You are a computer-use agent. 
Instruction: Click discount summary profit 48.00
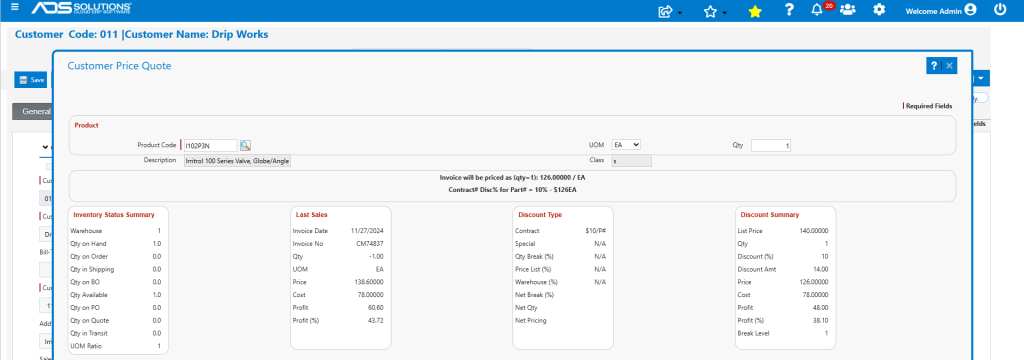point(820,307)
